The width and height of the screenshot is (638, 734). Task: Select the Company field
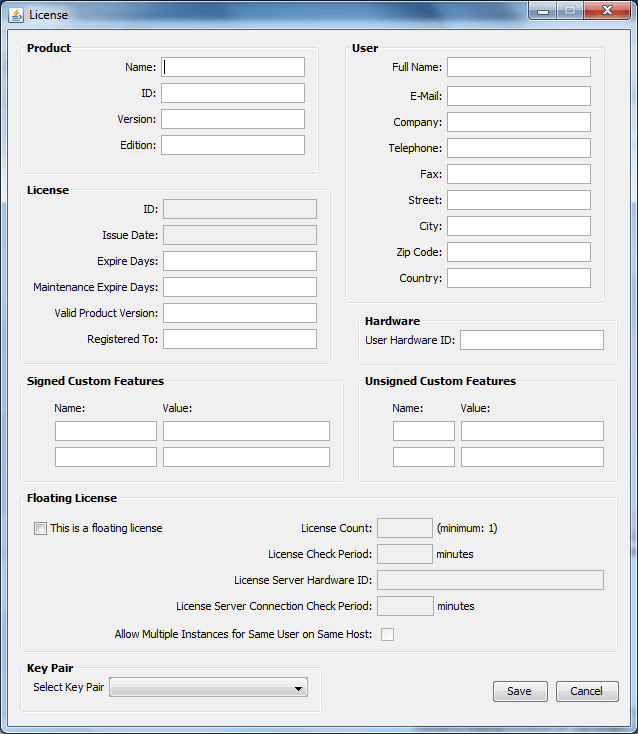(519, 122)
